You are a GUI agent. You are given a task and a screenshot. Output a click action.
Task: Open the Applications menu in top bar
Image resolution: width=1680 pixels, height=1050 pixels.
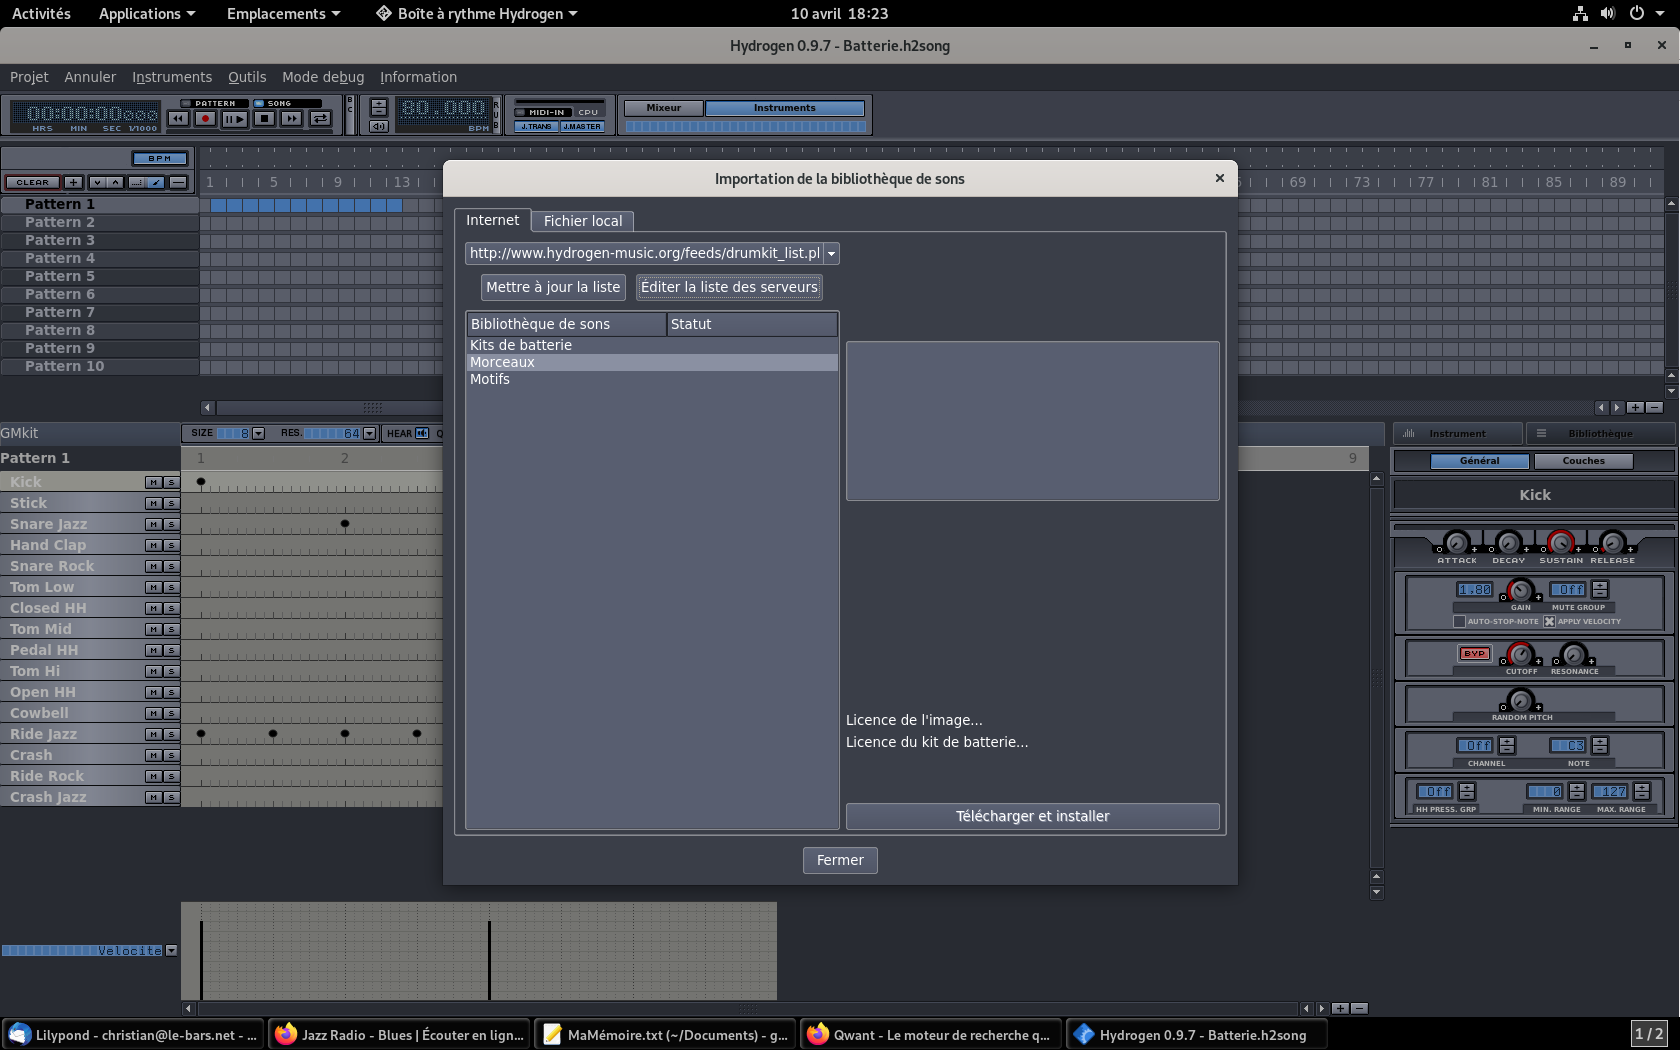[147, 14]
